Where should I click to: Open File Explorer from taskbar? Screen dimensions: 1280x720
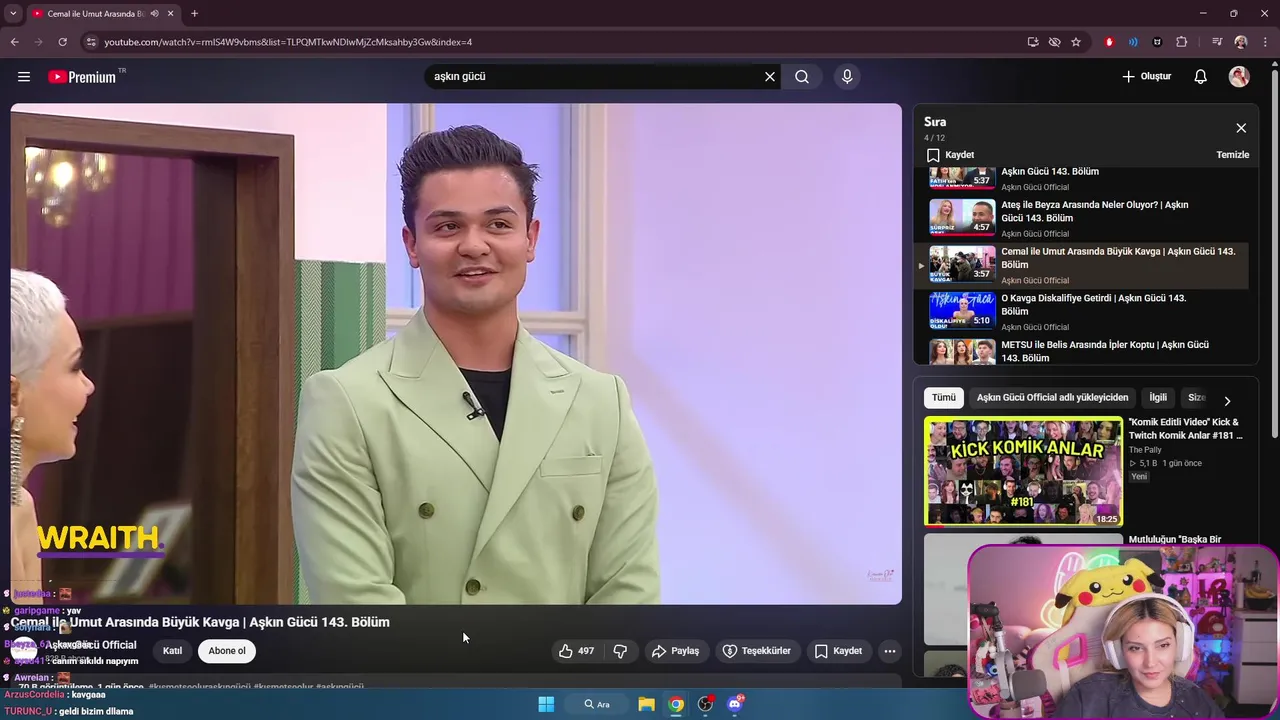647,704
